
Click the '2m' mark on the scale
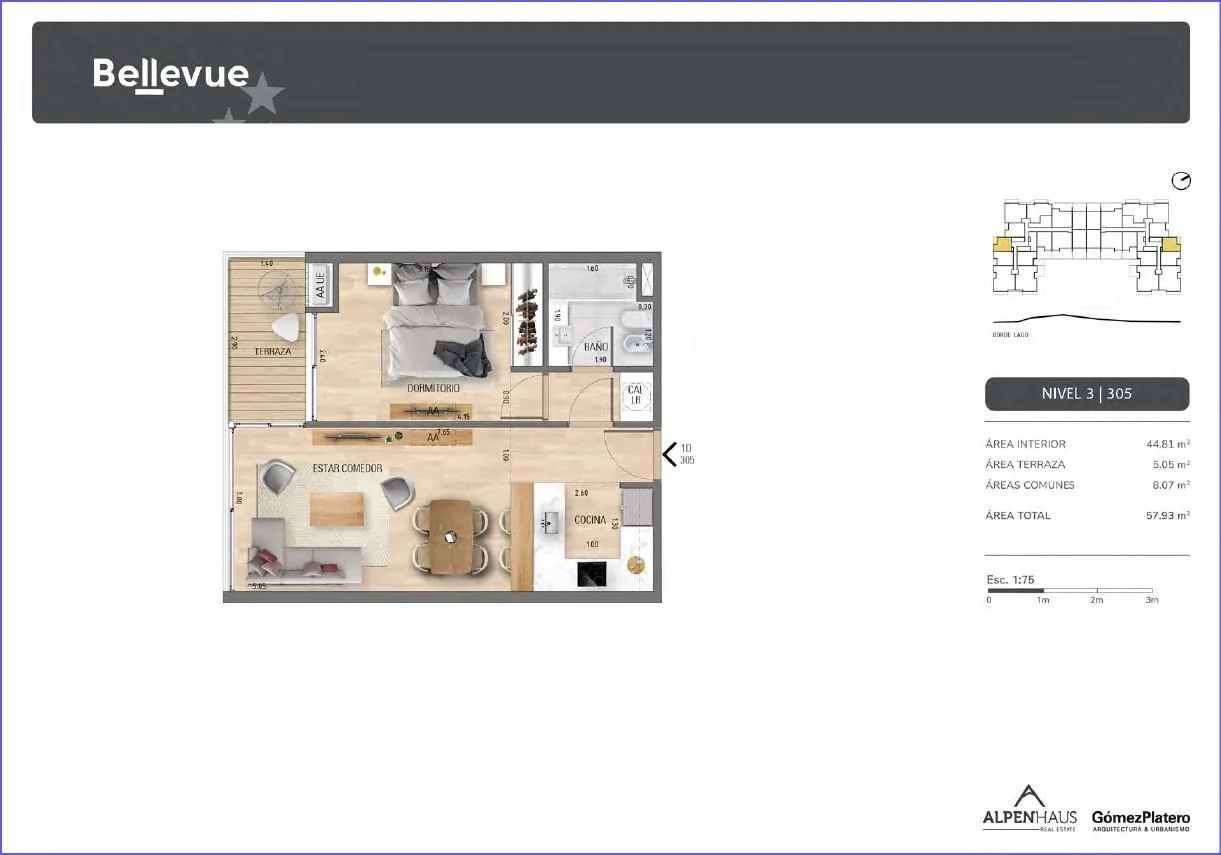click(x=1097, y=600)
